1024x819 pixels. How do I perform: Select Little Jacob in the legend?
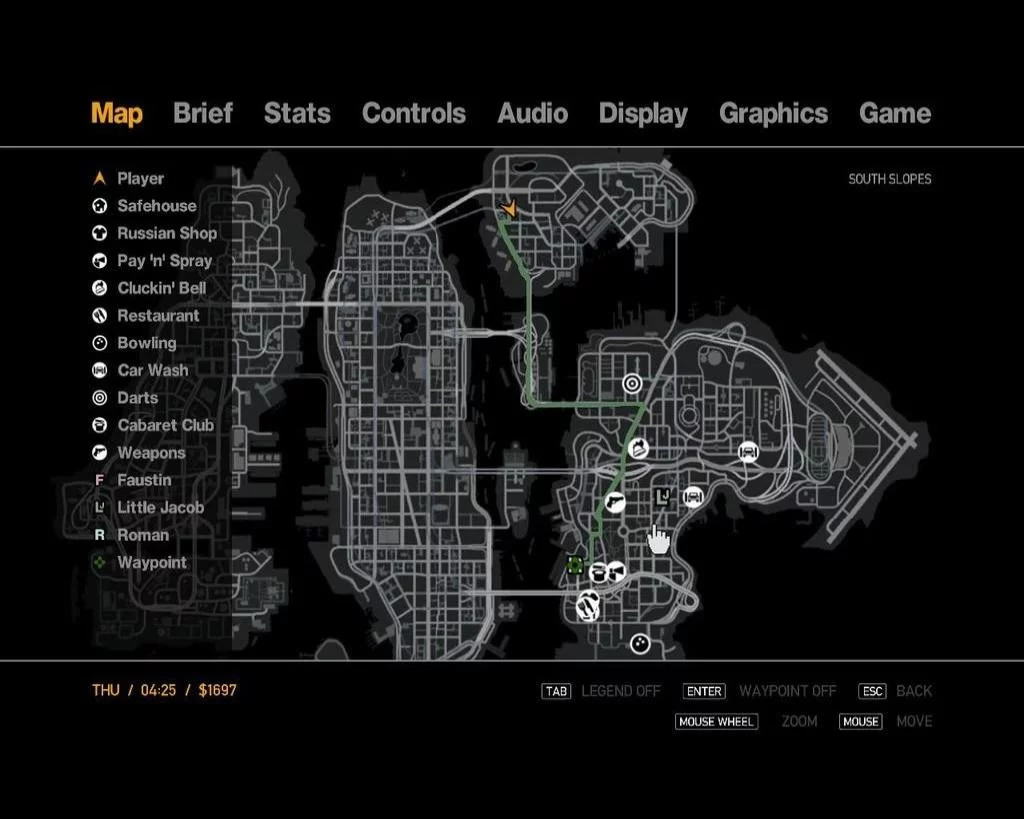coord(148,507)
